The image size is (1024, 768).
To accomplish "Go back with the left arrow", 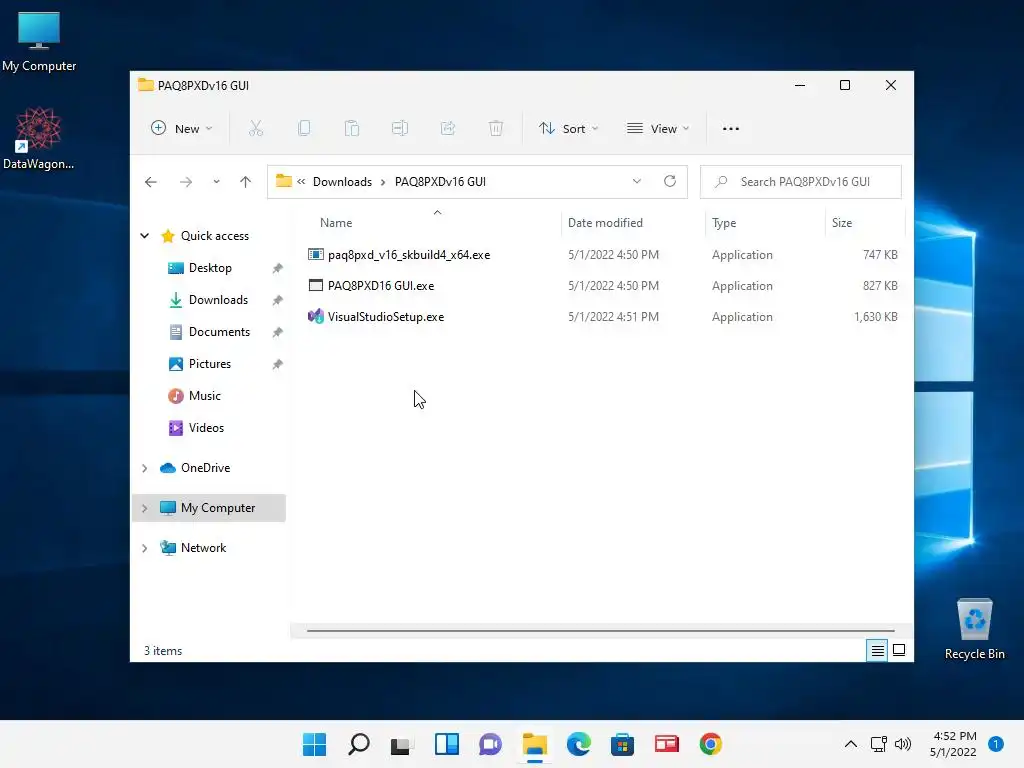I will point(151,182).
